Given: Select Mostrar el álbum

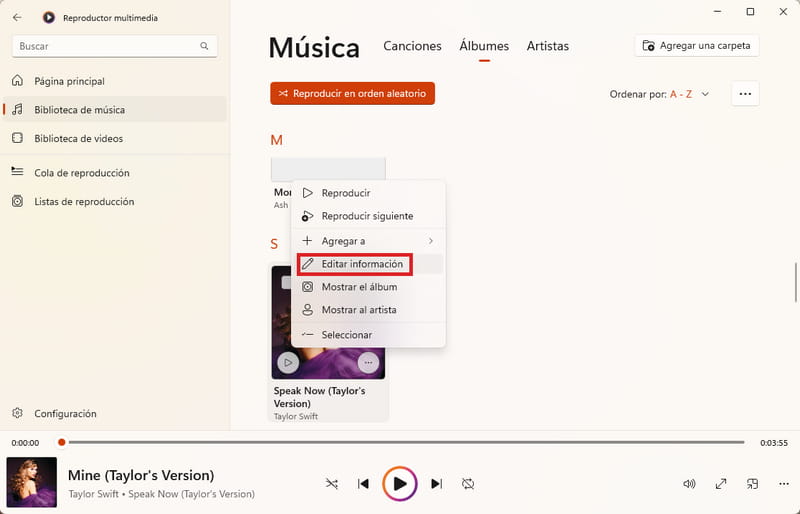Looking at the screenshot, I should [368, 287].
